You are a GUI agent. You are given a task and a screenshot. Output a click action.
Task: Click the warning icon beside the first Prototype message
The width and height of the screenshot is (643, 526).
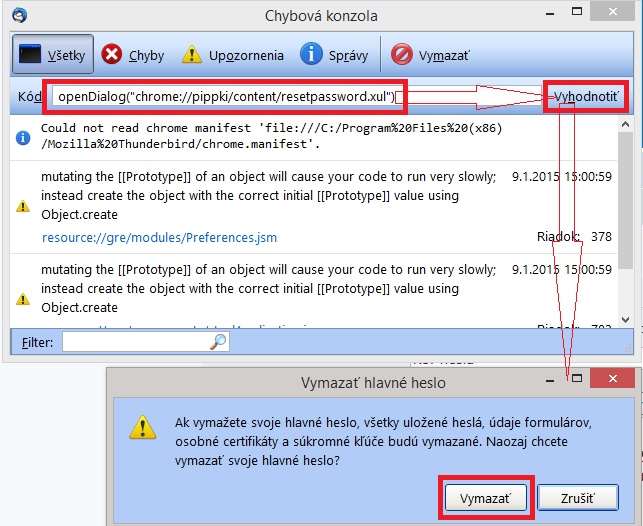click(x=22, y=206)
